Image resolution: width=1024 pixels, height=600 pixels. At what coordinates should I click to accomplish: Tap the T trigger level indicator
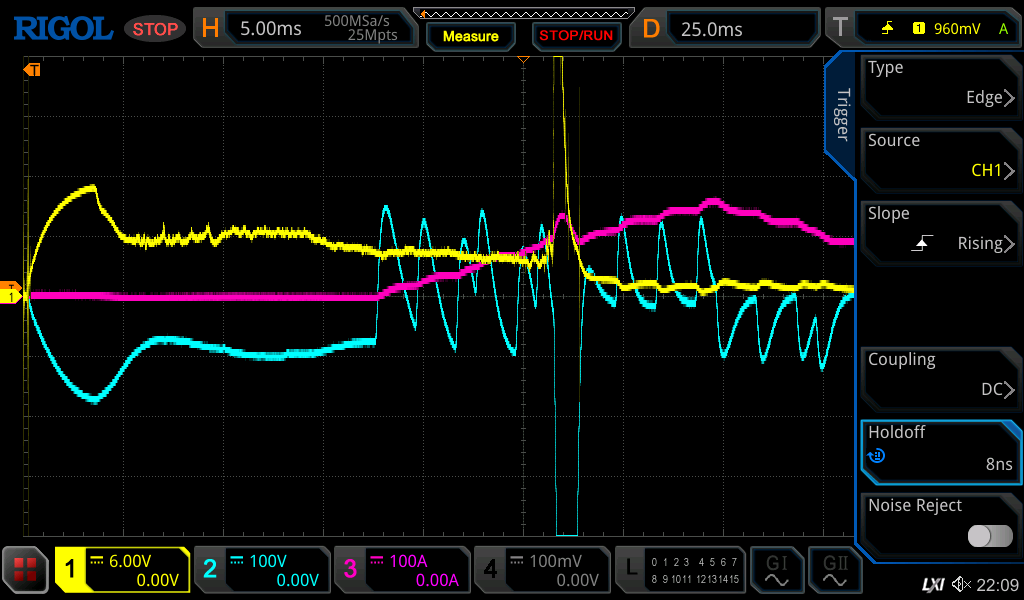(x=840, y=28)
